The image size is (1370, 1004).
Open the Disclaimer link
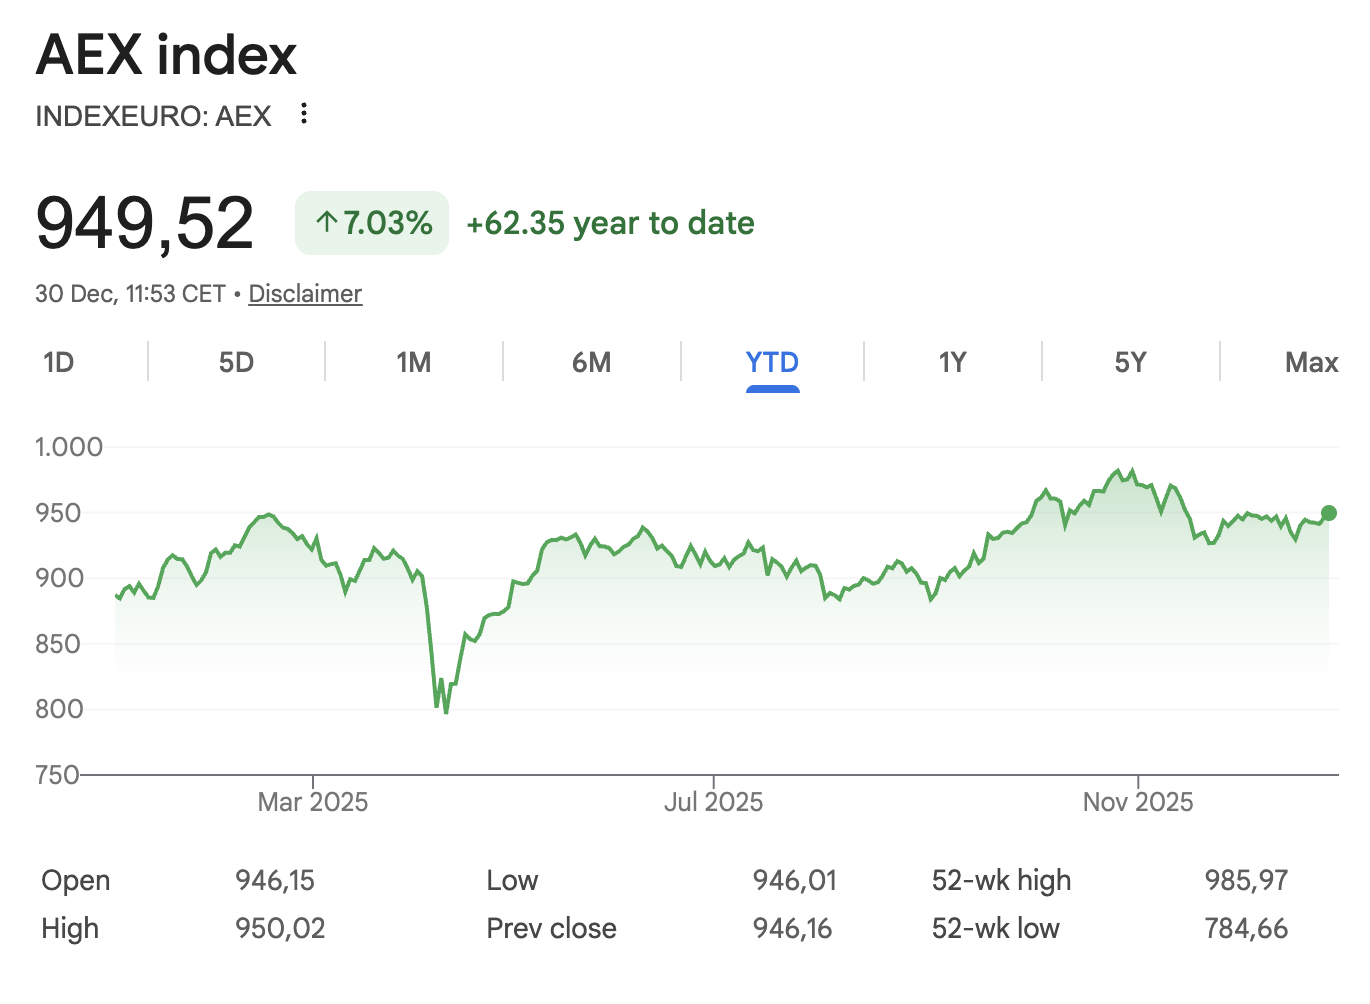pyautogui.click(x=305, y=294)
